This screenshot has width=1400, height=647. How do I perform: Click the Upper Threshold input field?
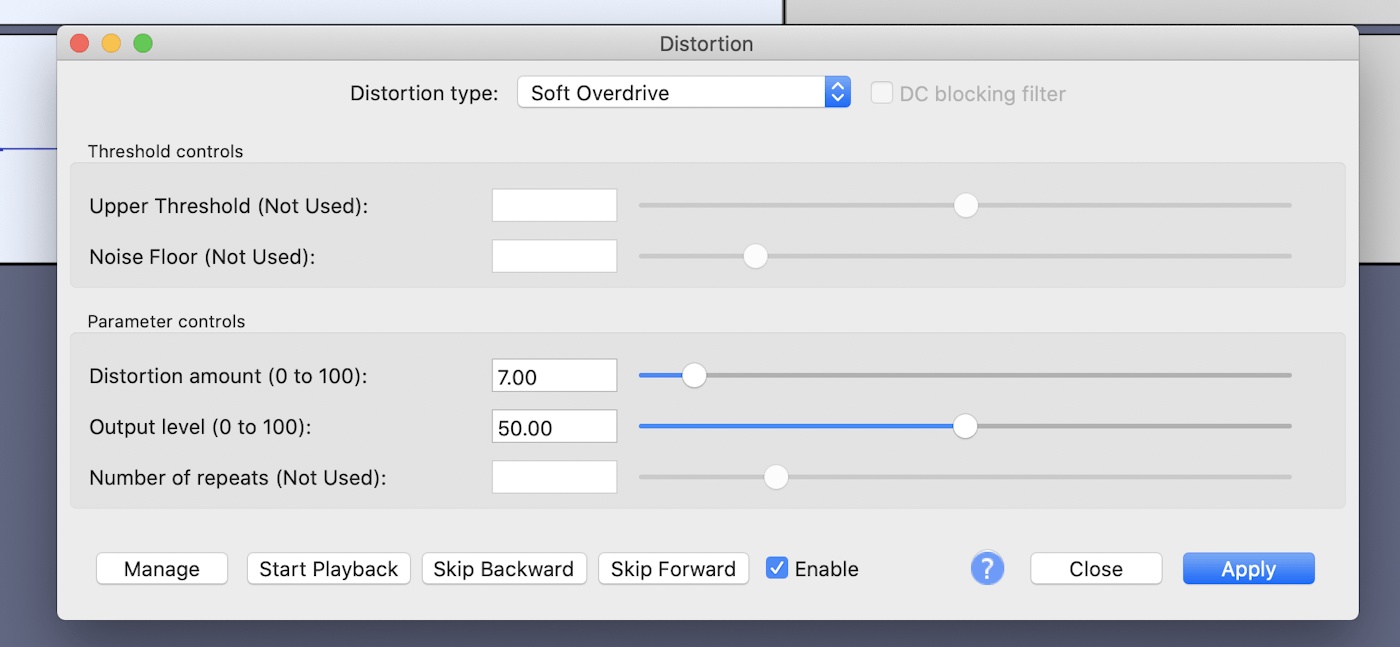[x=555, y=206]
